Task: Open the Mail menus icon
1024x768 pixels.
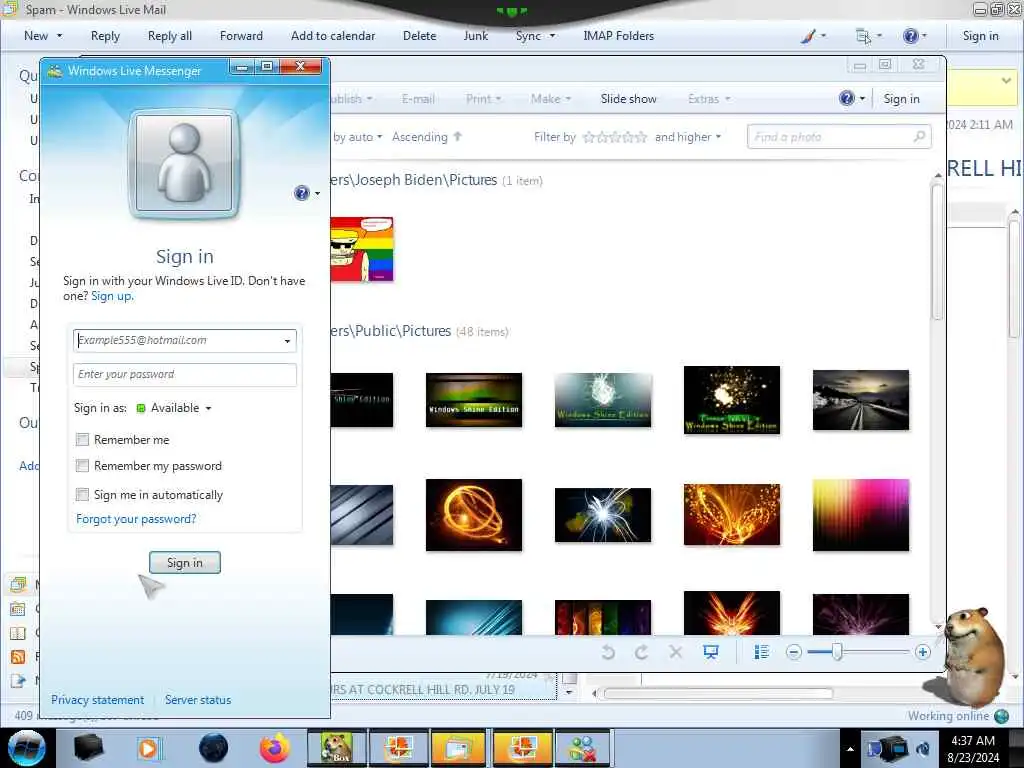Action: pos(863,36)
